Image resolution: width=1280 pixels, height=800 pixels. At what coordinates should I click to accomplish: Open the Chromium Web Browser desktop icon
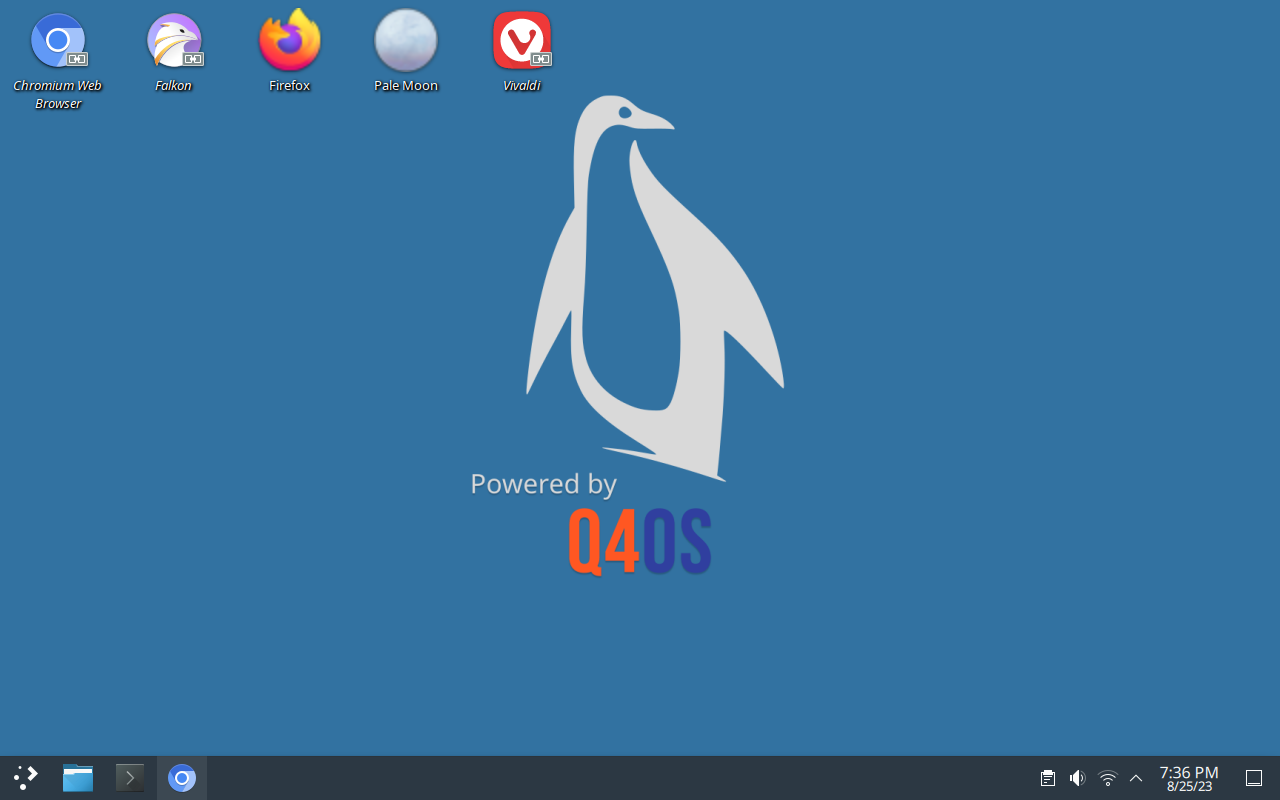(x=58, y=41)
